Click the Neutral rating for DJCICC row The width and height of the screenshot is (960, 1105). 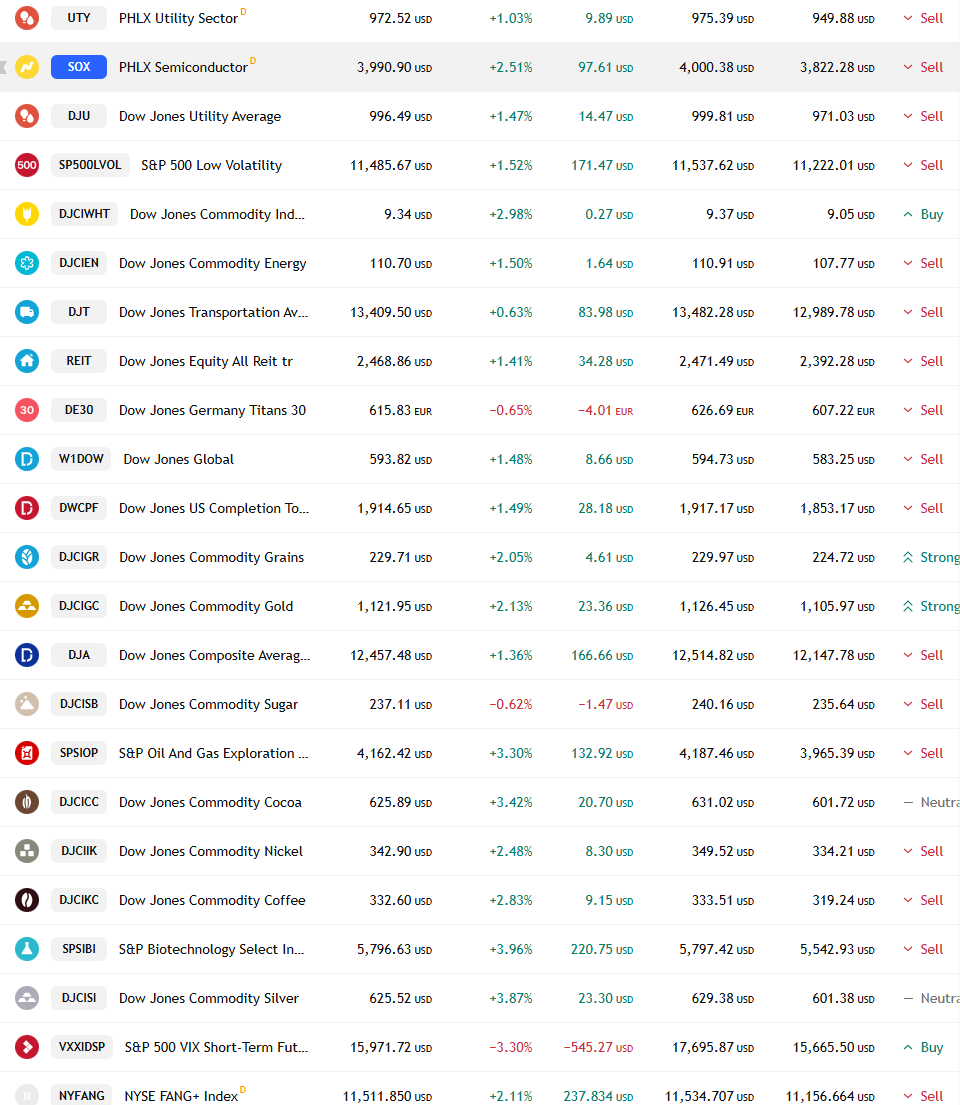click(931, 802)
